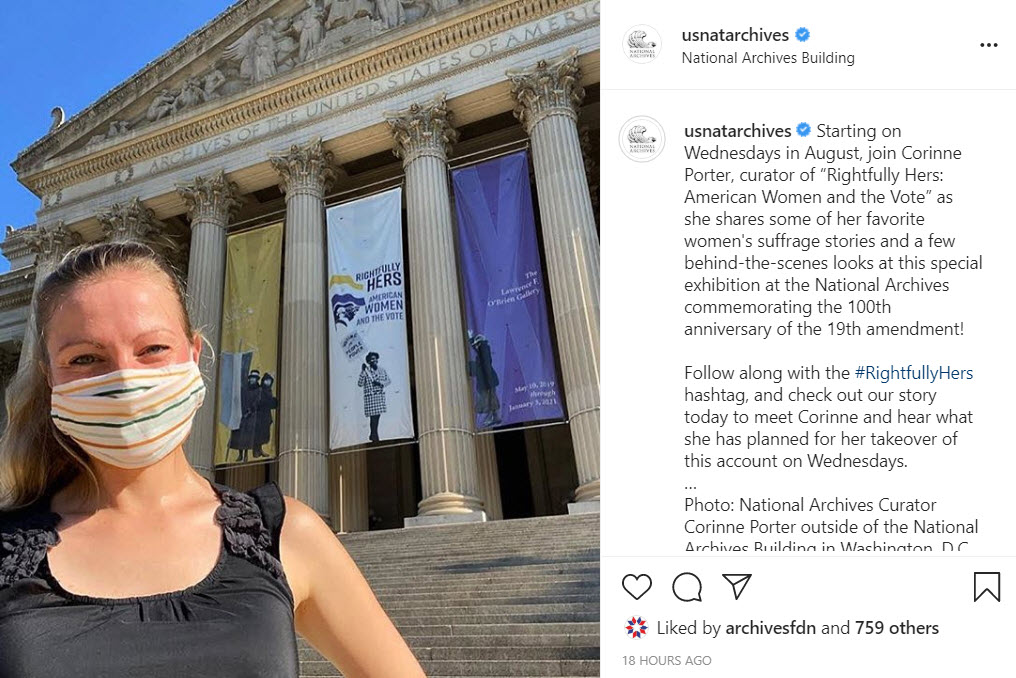
Task: View the 759 others who liked
Action: pyautogui.click(x=897, y=627)
